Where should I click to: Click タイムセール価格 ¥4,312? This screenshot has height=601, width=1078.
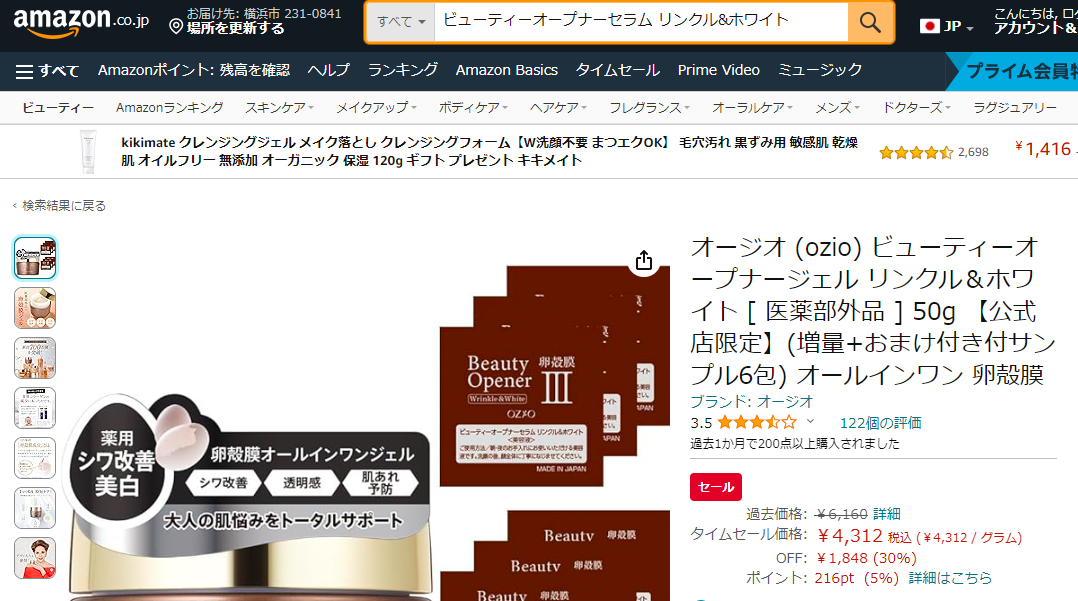coord(850,536)
